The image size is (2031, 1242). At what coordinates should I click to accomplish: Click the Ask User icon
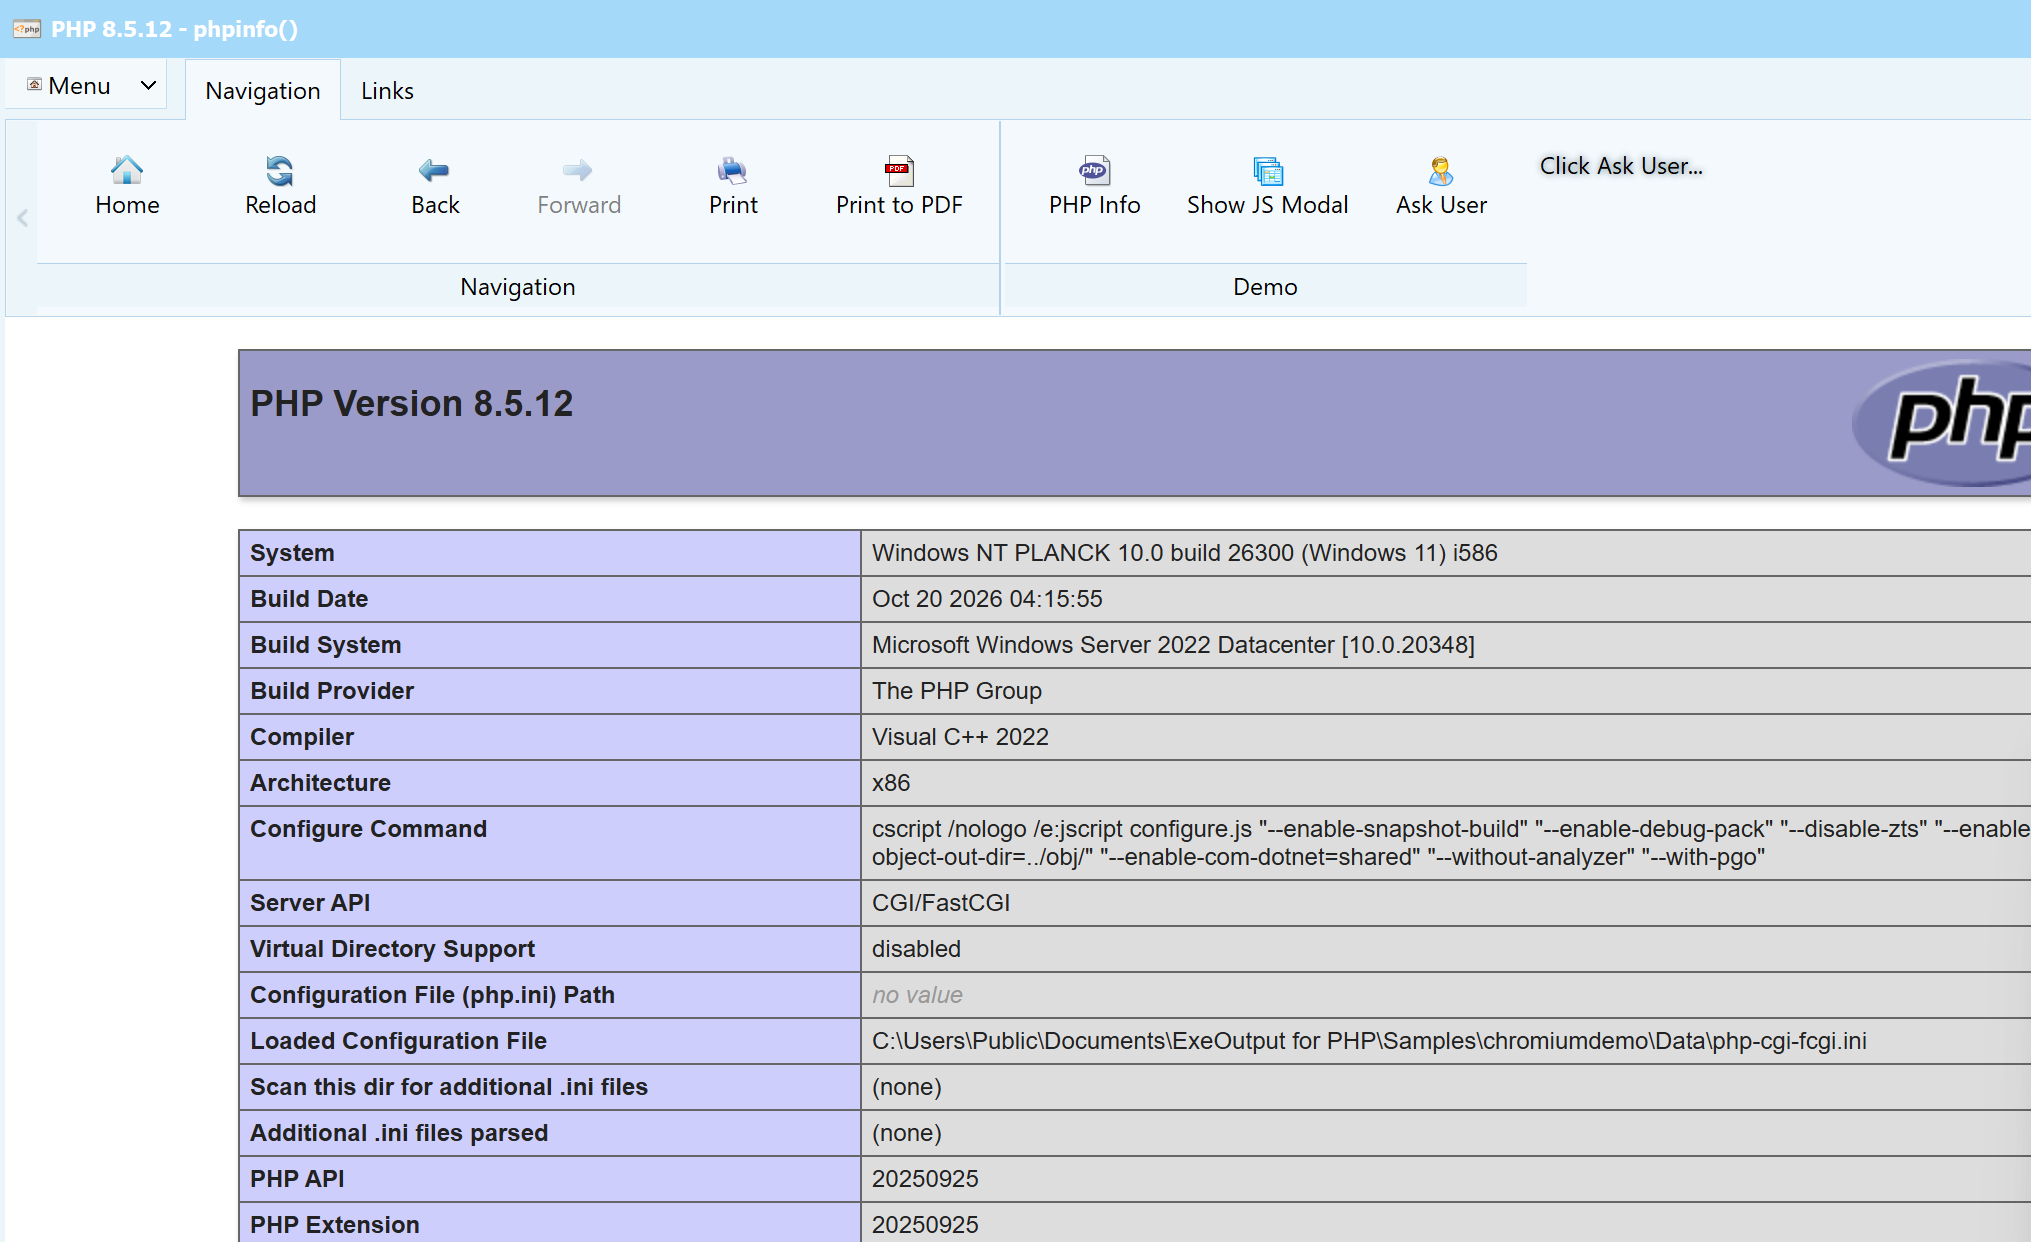click(1441, 171)
